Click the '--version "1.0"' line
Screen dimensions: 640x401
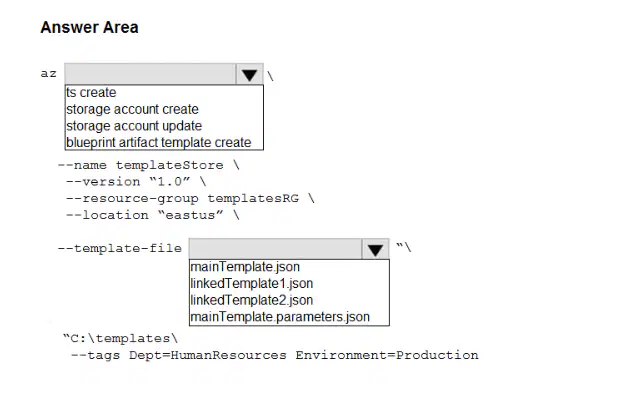pos(136,182)
